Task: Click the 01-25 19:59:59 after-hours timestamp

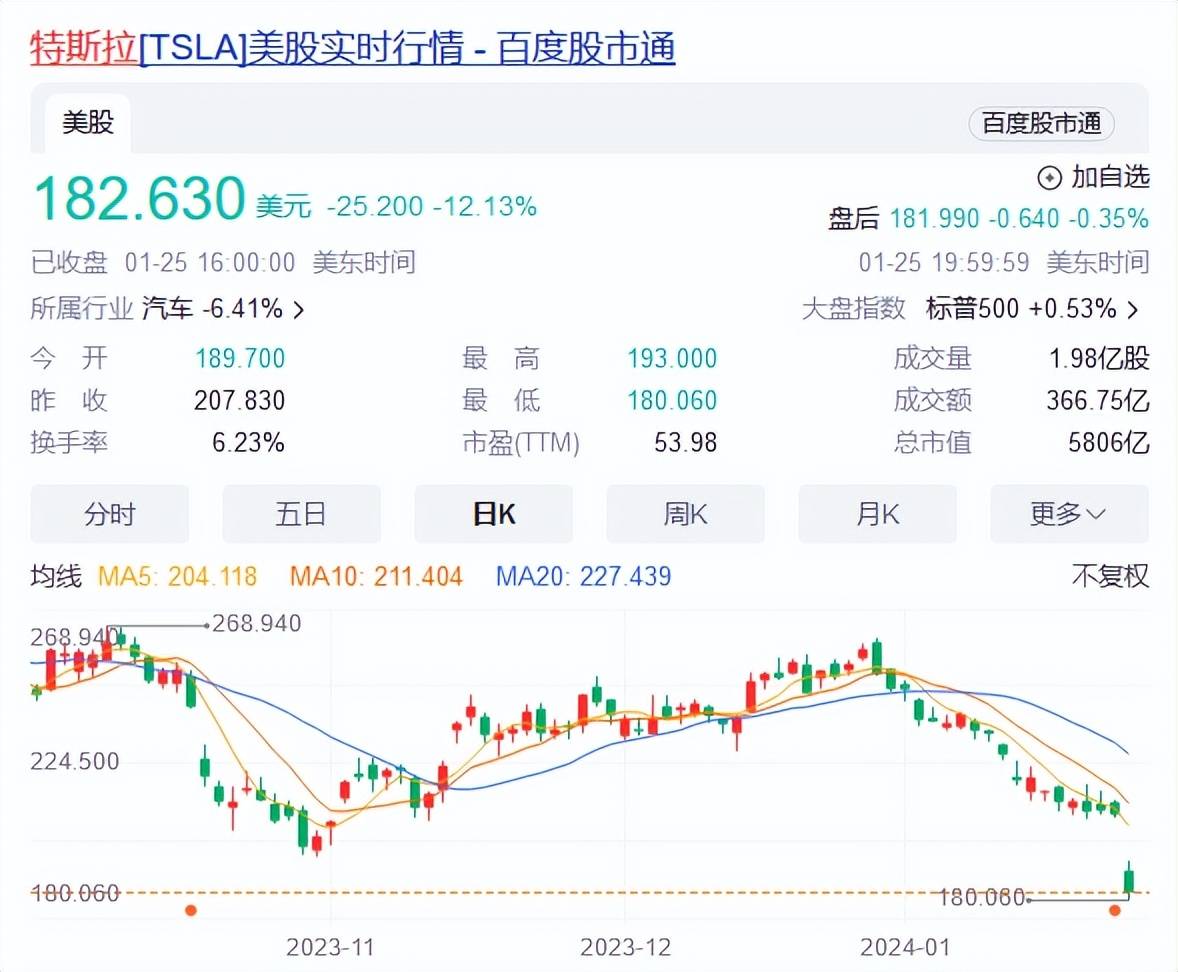Action: [x=944, y=263]
